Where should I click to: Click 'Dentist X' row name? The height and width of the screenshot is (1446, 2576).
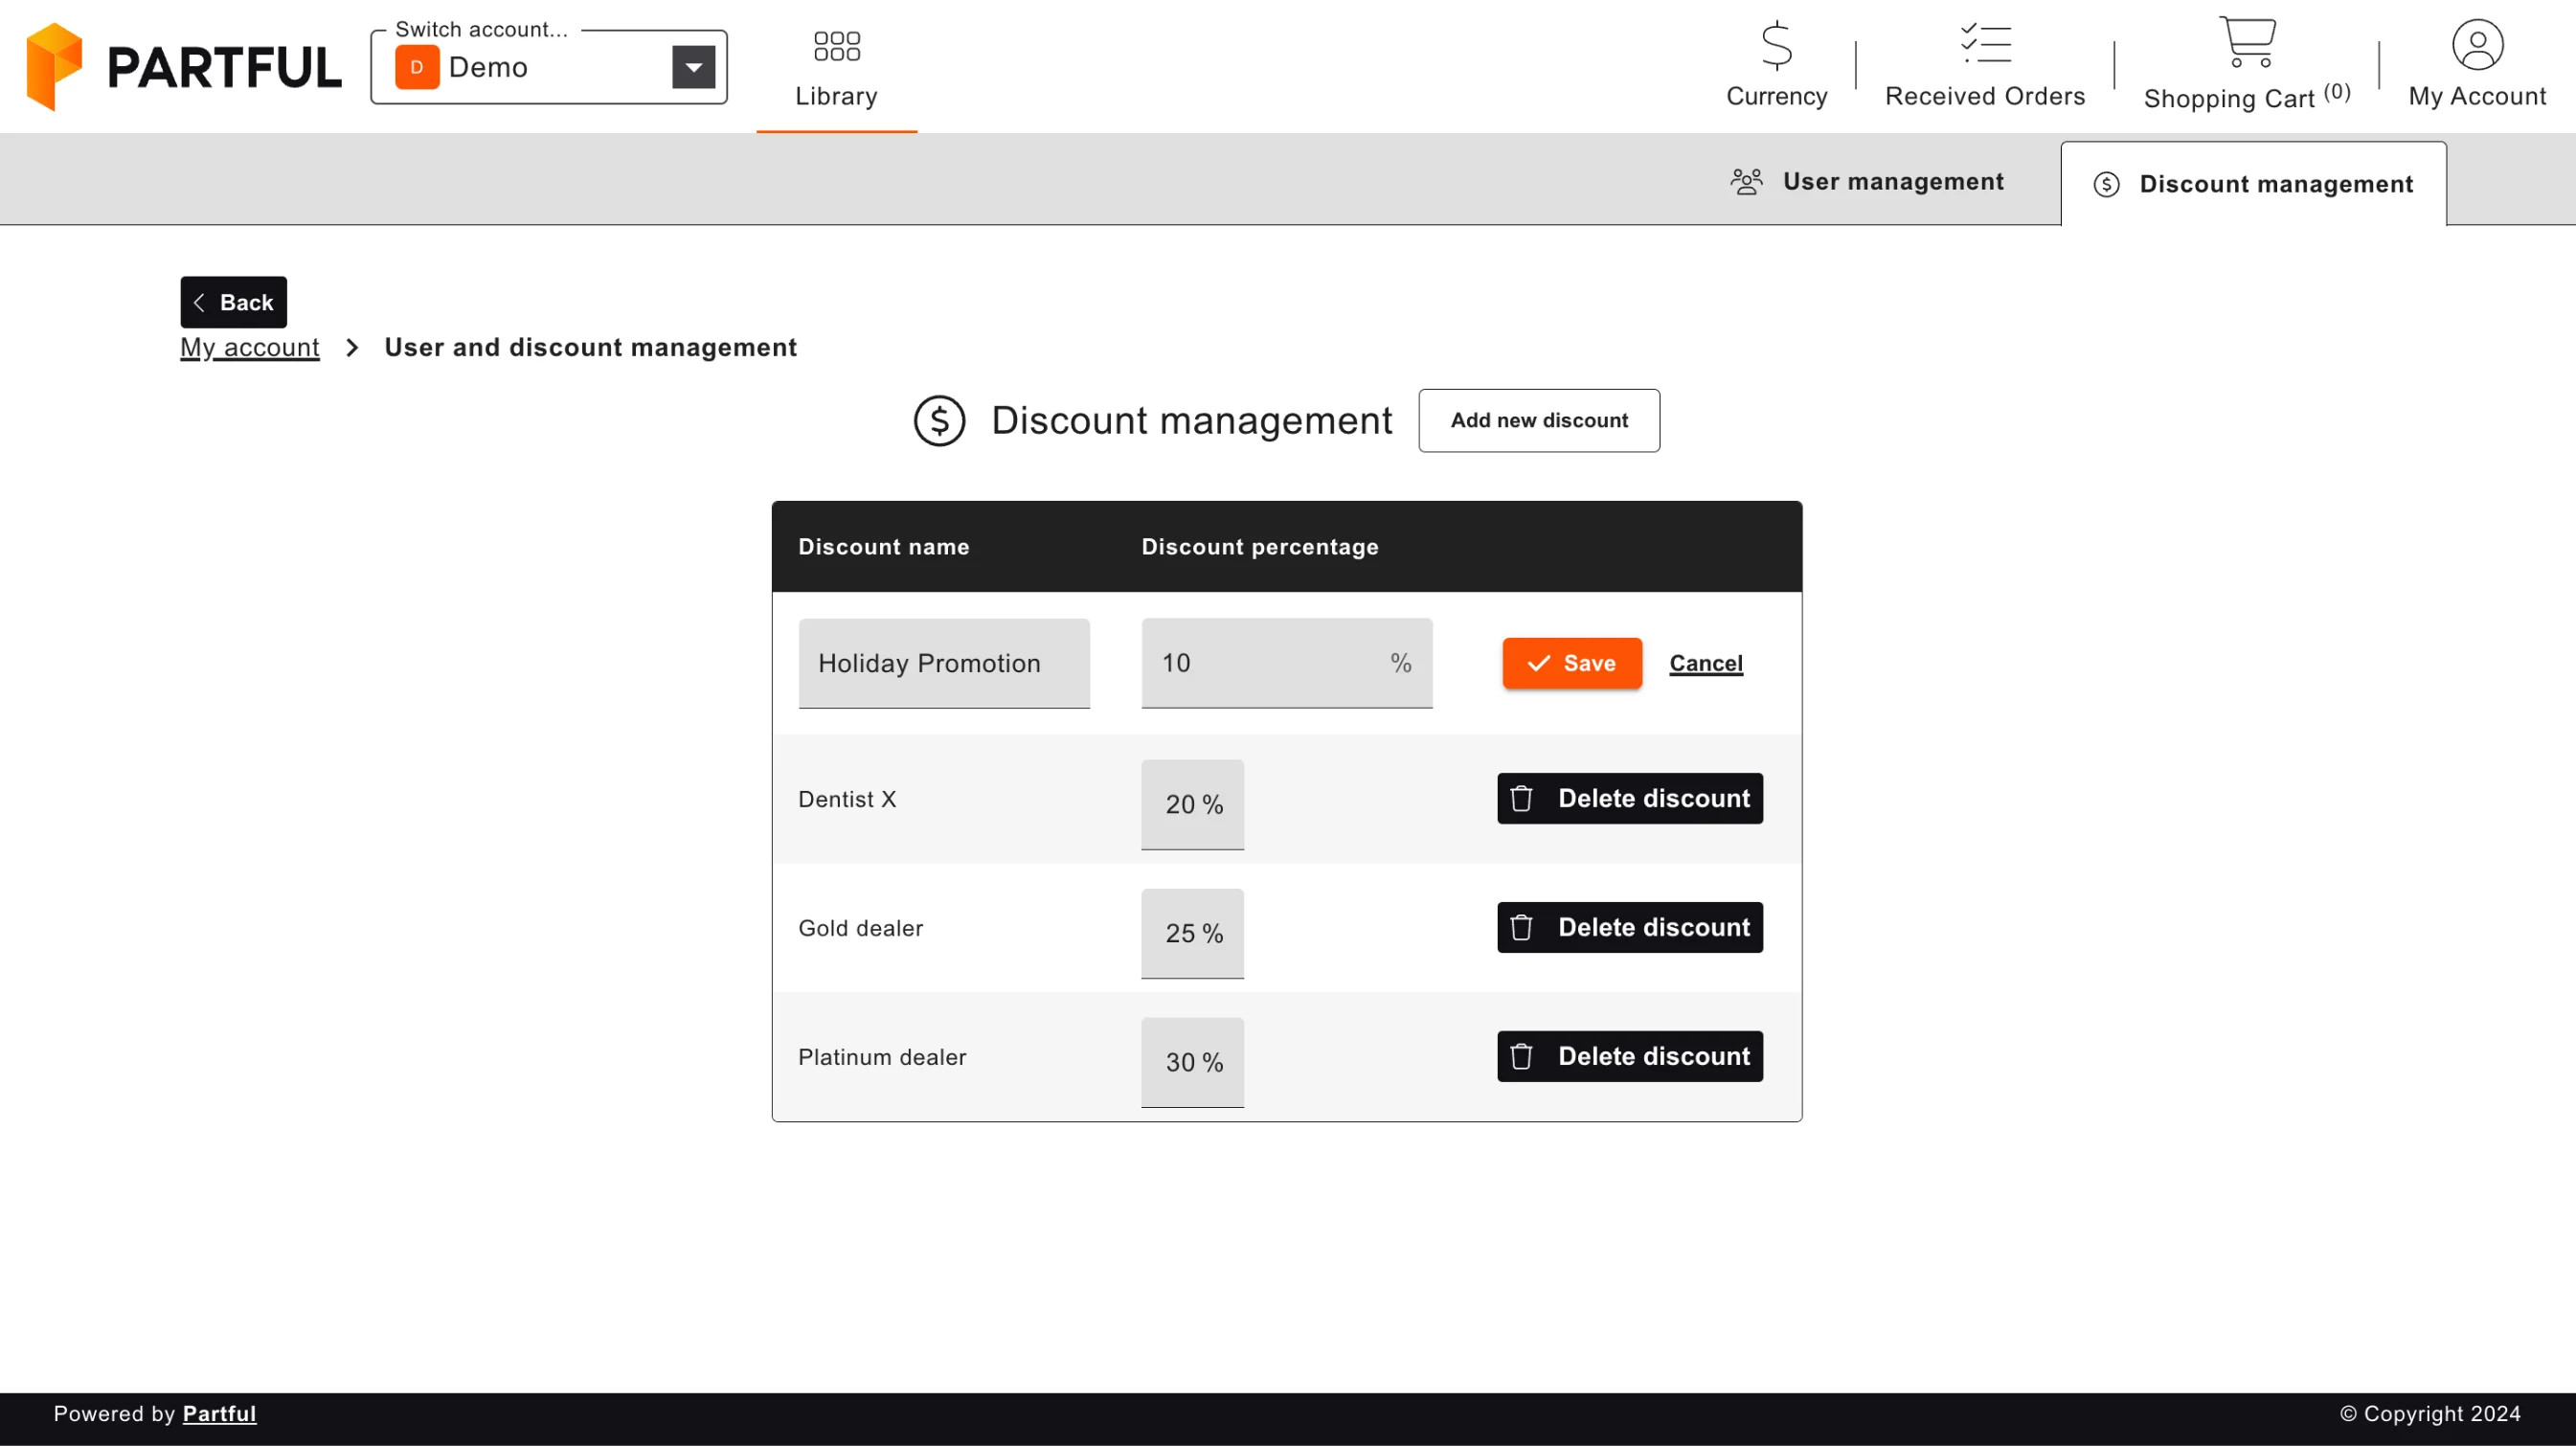click(x=847, y=799)
